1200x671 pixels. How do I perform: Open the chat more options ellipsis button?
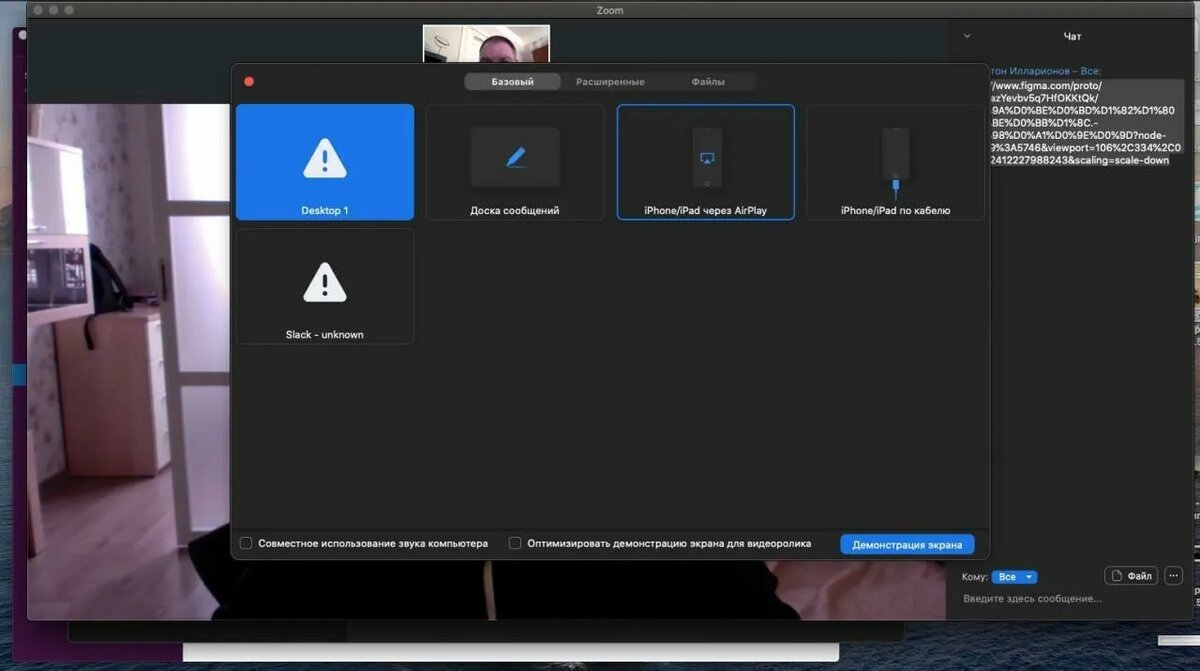[x=1173, y=576]
